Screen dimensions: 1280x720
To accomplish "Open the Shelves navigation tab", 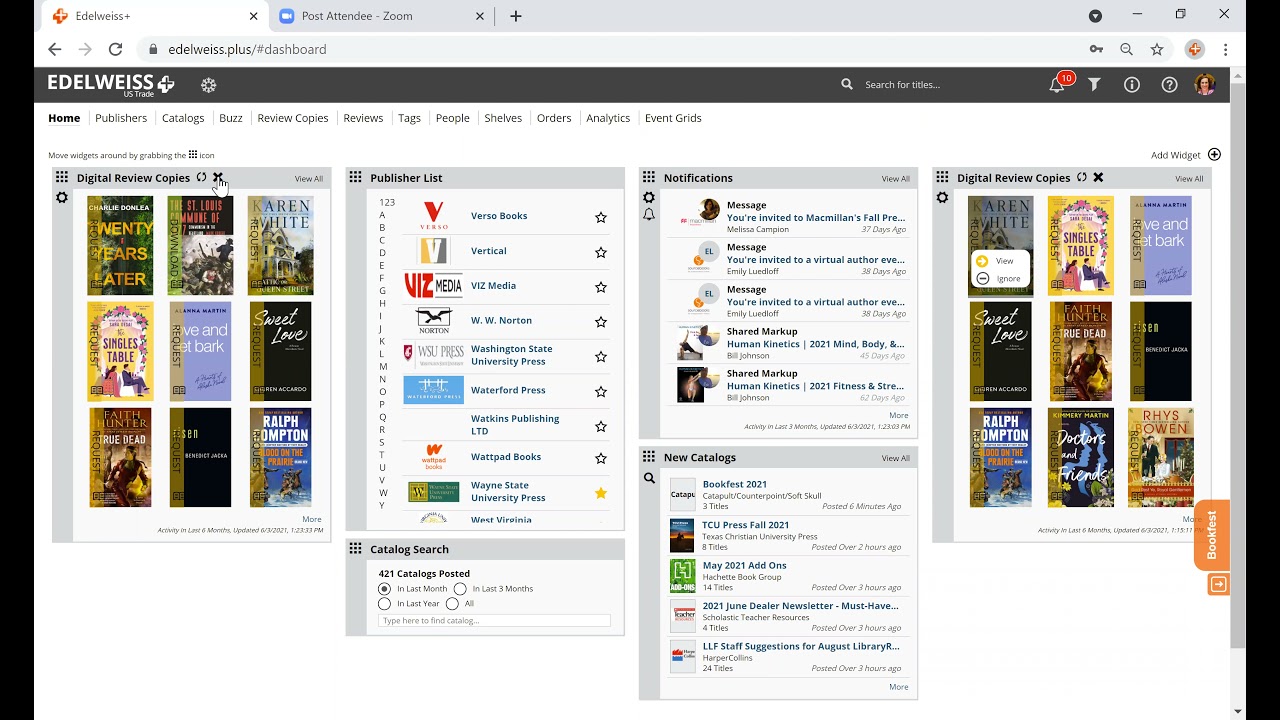I will click(503, 118).
